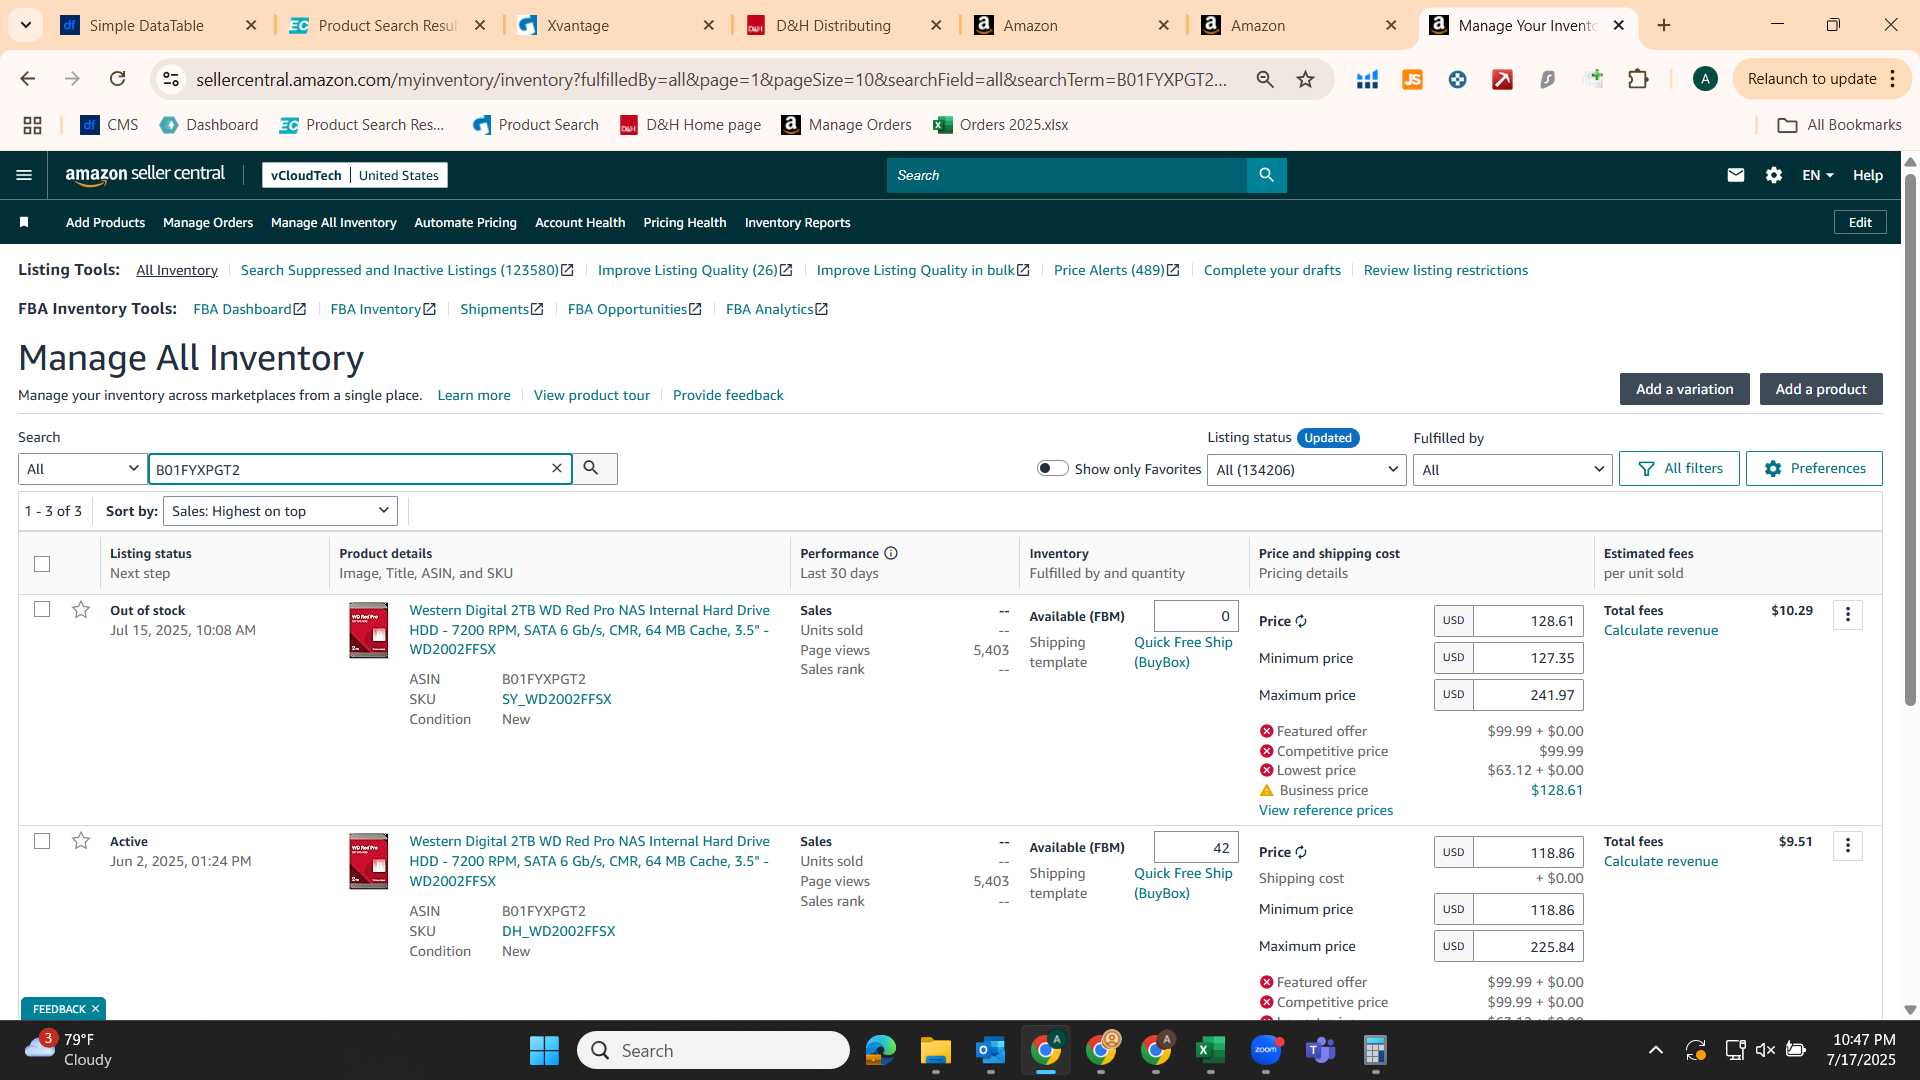Open Zoom from the Windows taskbar
Screen dimensions: 1920x1080
[x=1266, y=1050]
